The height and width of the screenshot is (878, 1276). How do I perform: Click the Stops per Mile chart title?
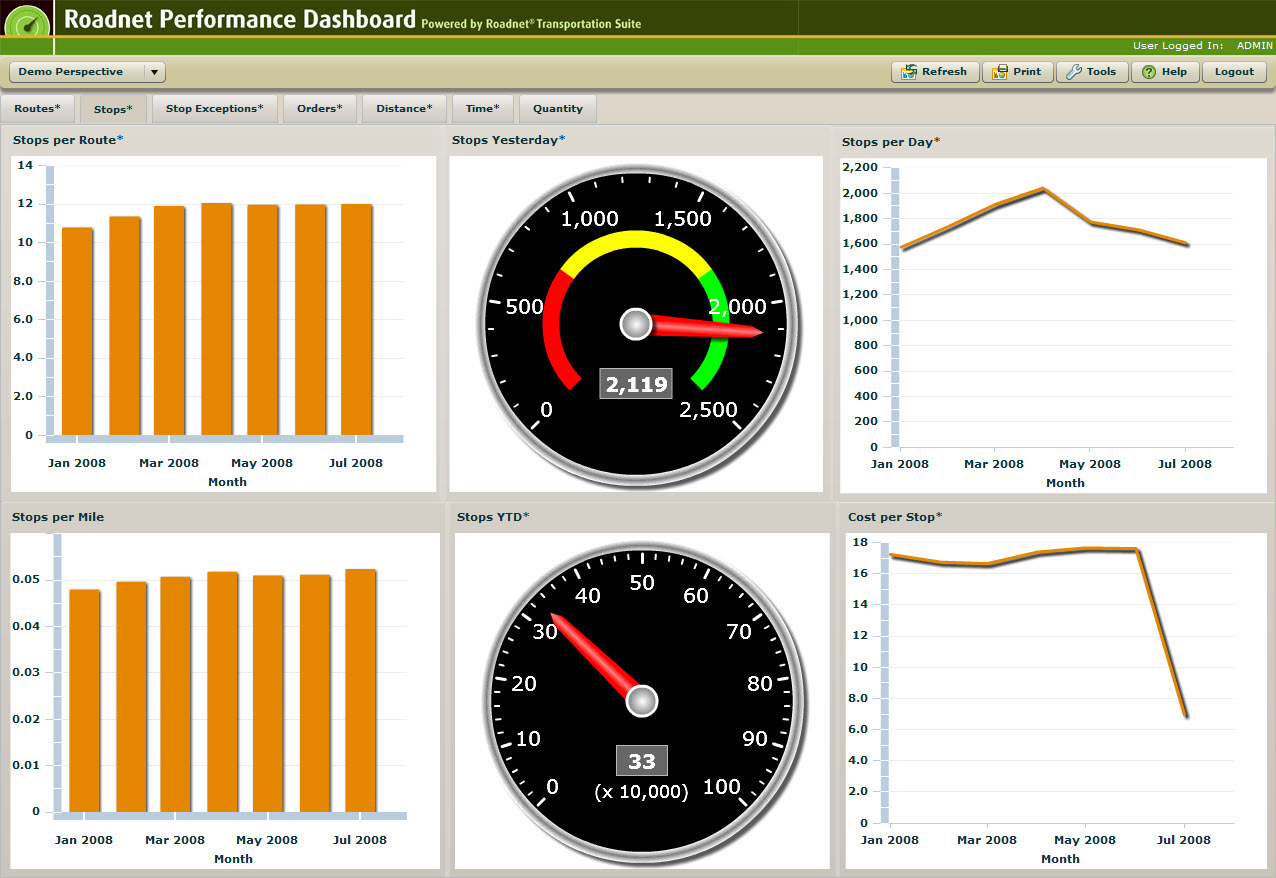58,517
